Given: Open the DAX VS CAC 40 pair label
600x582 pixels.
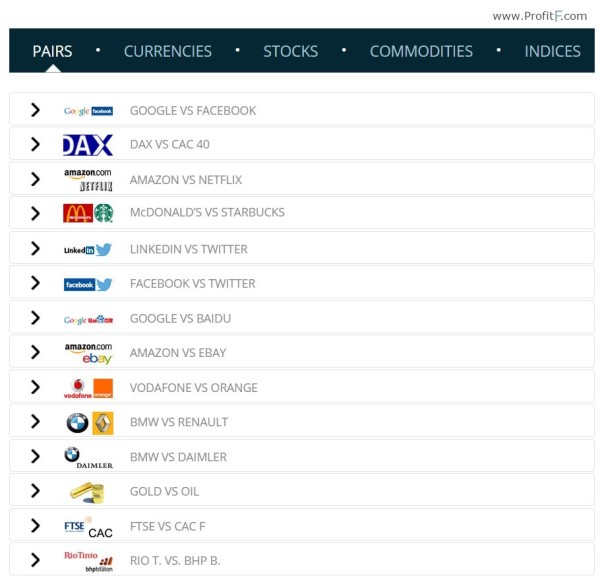Looking at the screenshot, I should (x=170, y=144).
